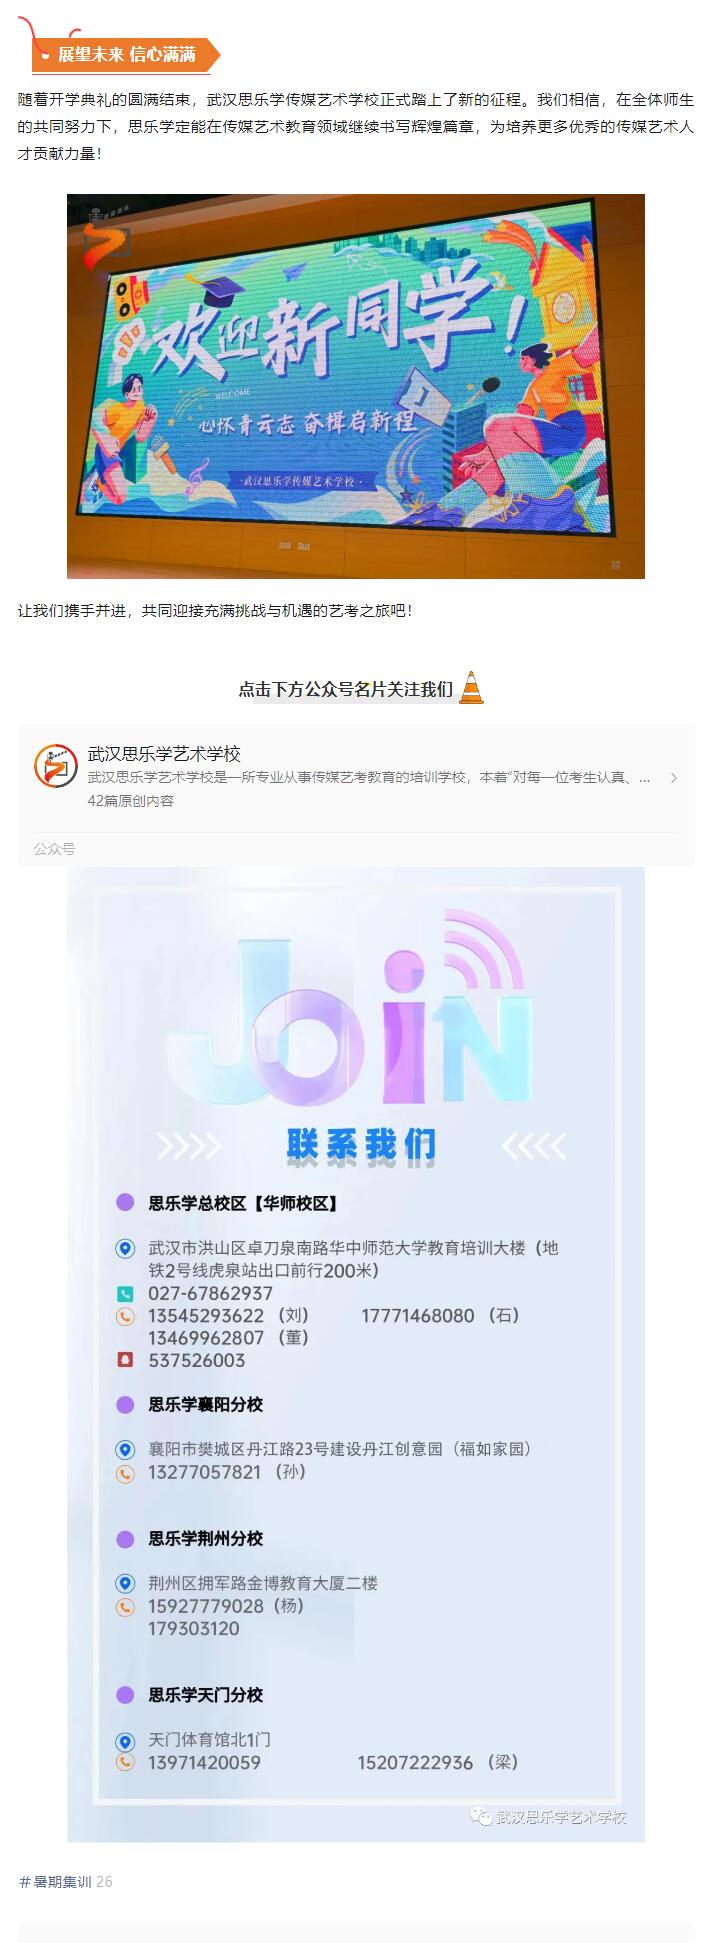The image size is (705, 1943).
Task: Click the orange phone icon beside 13545293622
Action: tap(125, 1316)
